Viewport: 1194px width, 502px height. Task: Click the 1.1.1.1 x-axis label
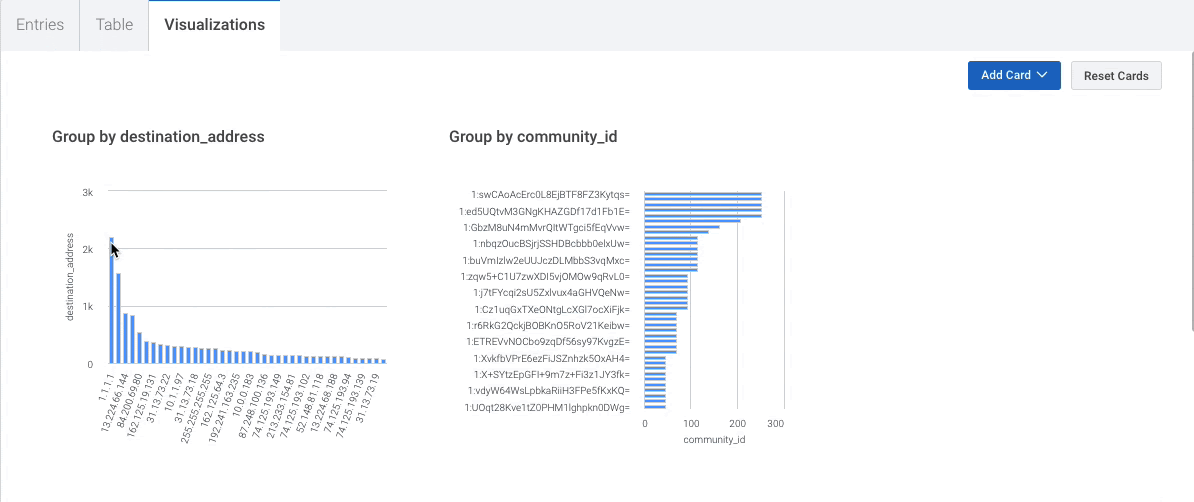point(106,381)
